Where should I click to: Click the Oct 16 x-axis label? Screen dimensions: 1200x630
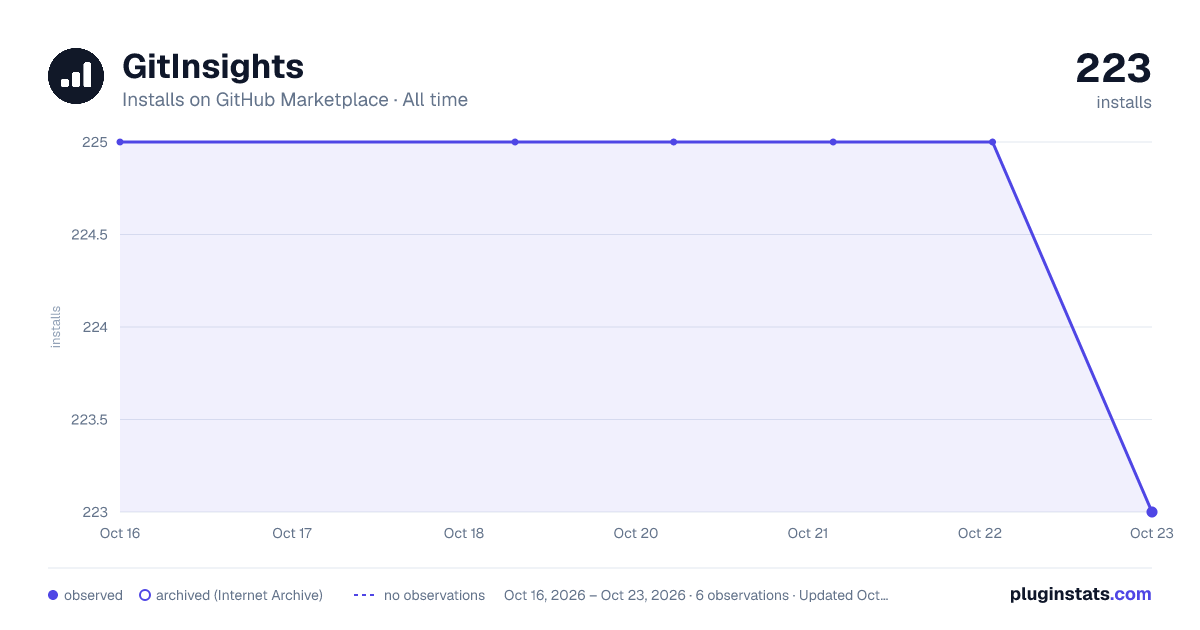click(120, 533)
